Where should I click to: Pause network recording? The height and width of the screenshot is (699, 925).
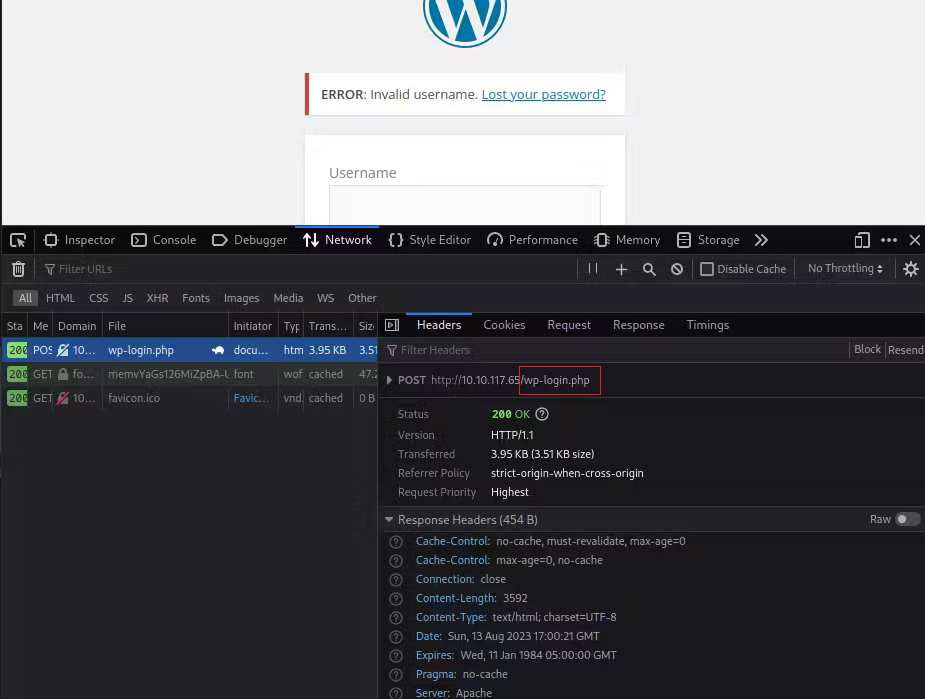pyautogui.click(x=593, y=269)
